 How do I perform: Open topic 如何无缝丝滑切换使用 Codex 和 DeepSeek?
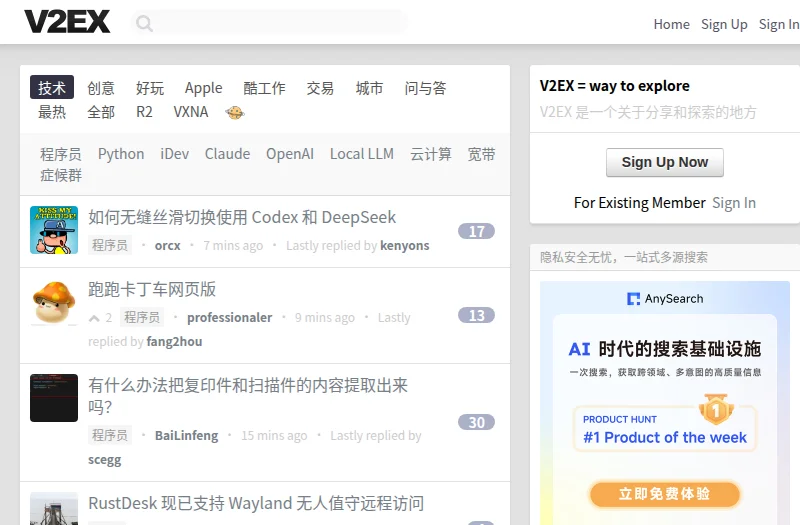[x=242, y=217]
